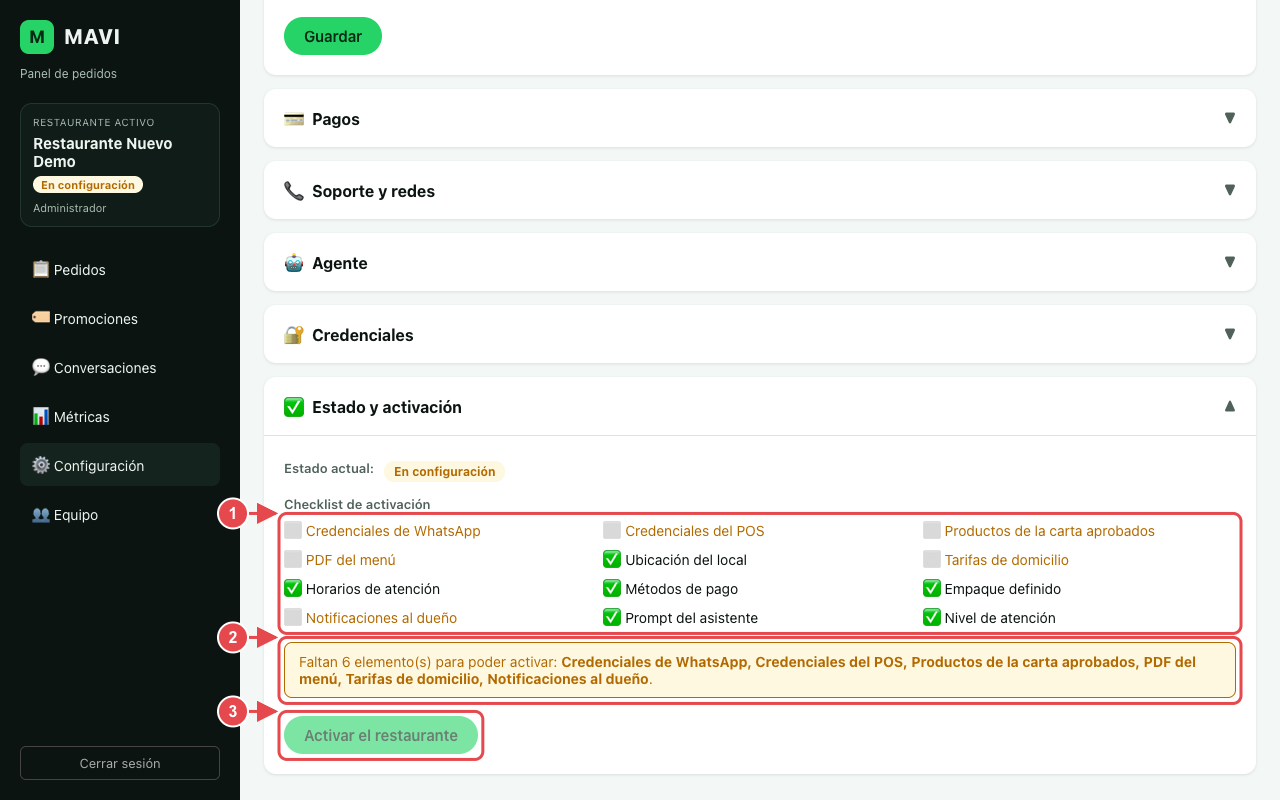Toggle the Horarios de atención checkbox
The width and height of the screenshot is (1280, 800).
pyautogui.click(x=293, y=588)
